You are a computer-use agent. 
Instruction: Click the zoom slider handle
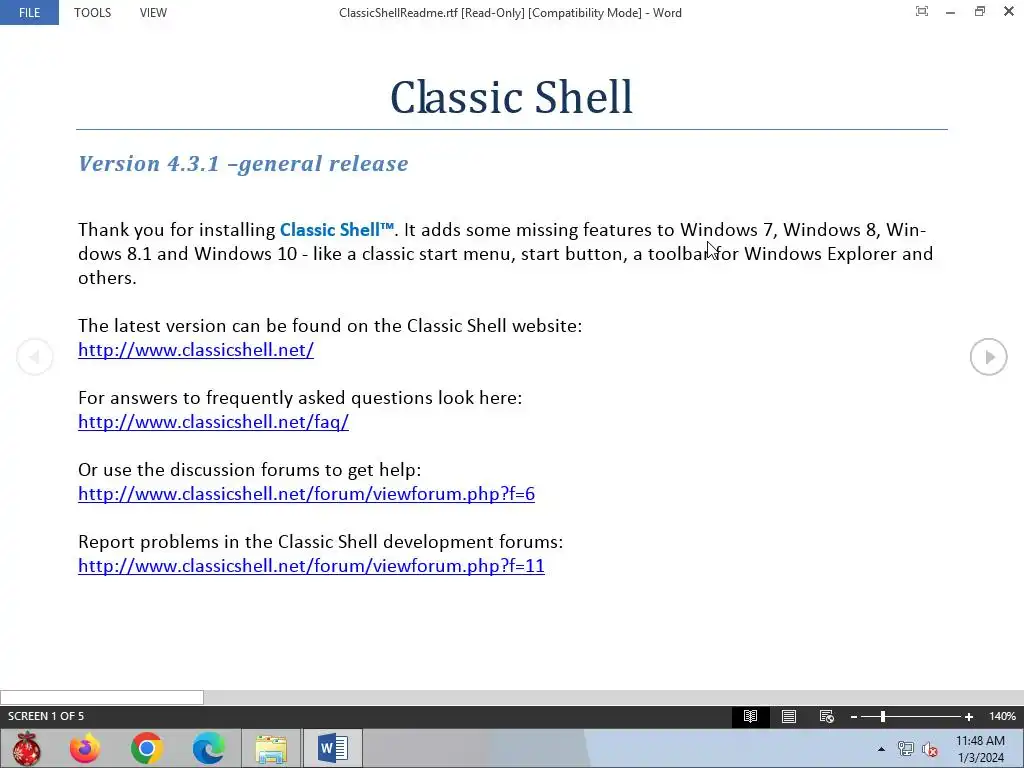[x=883, y=716]
